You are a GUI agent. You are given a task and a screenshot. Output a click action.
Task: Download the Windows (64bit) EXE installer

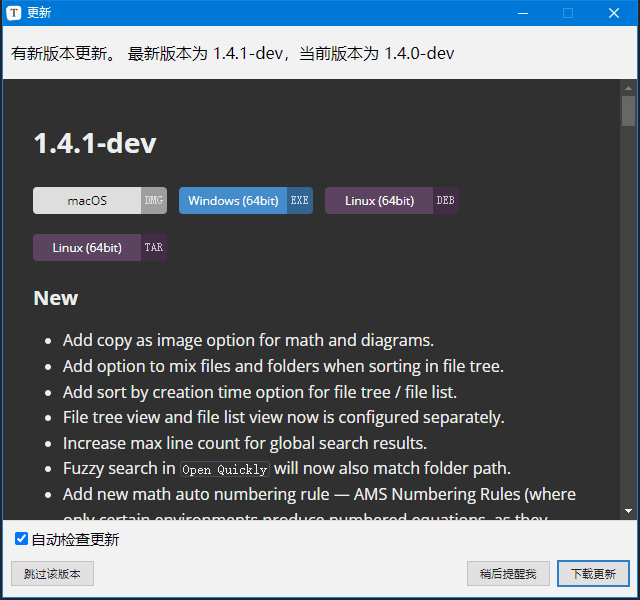tap(246, 200)
